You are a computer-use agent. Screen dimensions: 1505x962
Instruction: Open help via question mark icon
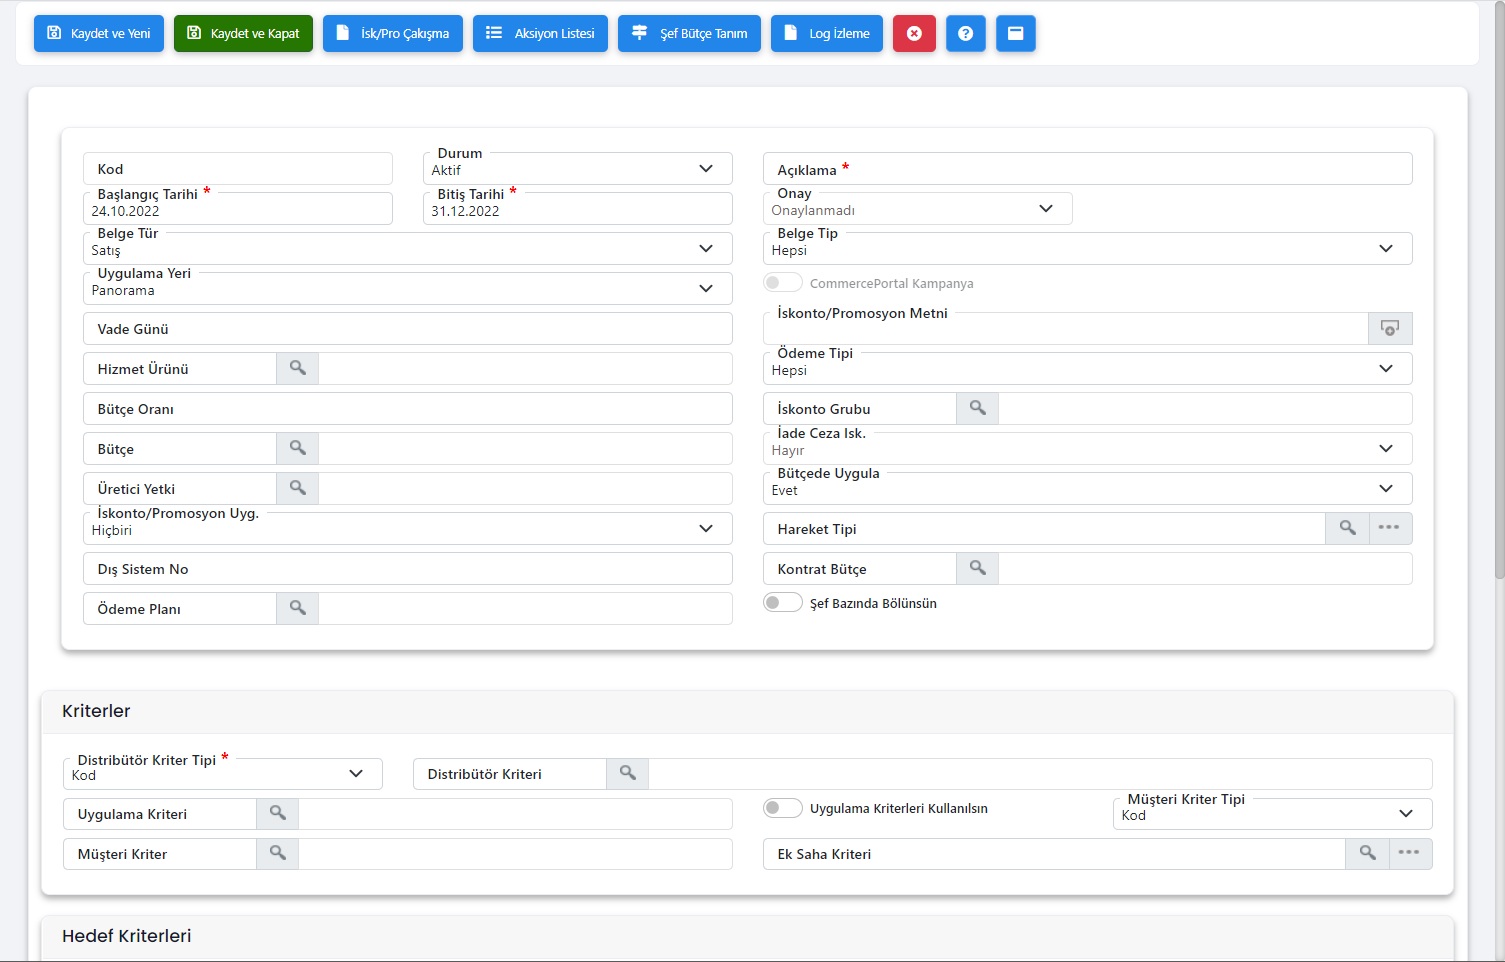965,33
